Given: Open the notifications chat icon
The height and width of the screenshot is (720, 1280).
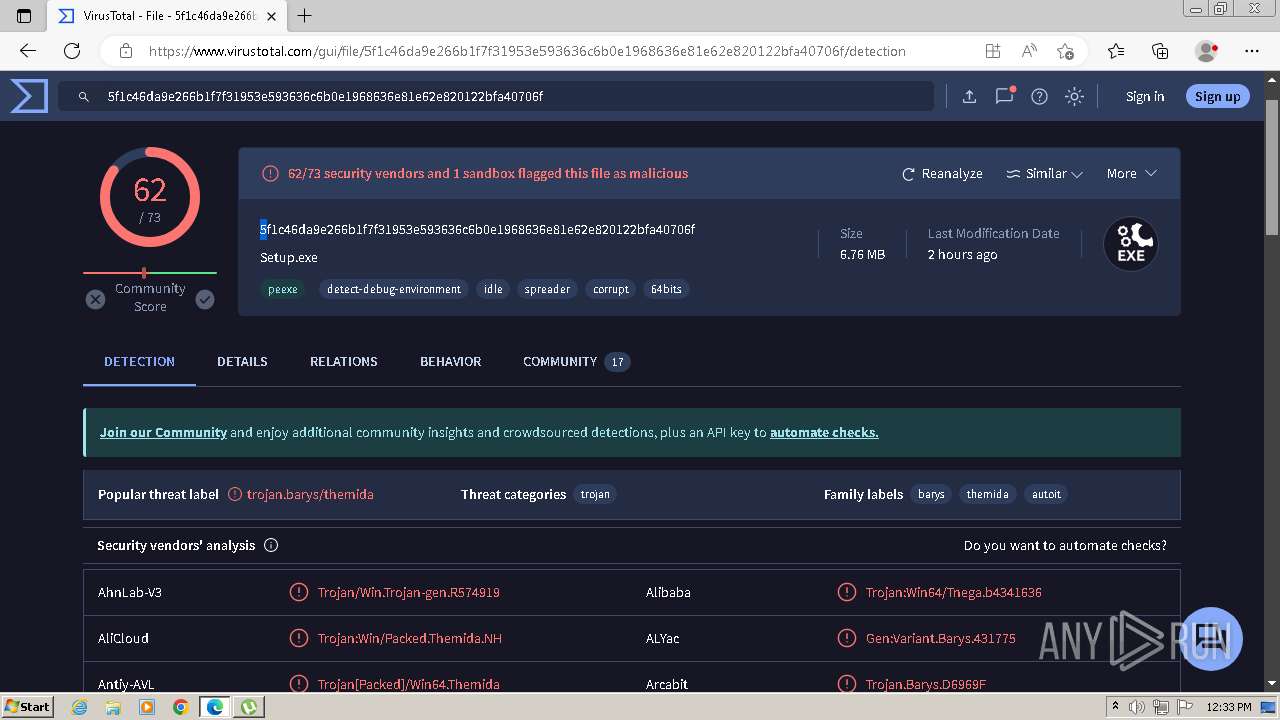Looking at the screenshot, I should pyautogui.click(x=1005, y=96).
